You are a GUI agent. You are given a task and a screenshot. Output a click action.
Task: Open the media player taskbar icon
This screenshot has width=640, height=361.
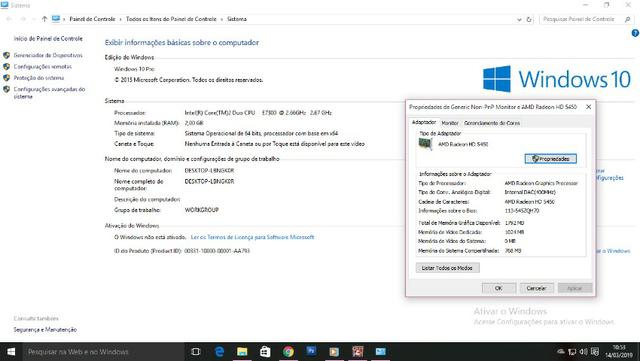pyautogui.click(x=334, y=352)
